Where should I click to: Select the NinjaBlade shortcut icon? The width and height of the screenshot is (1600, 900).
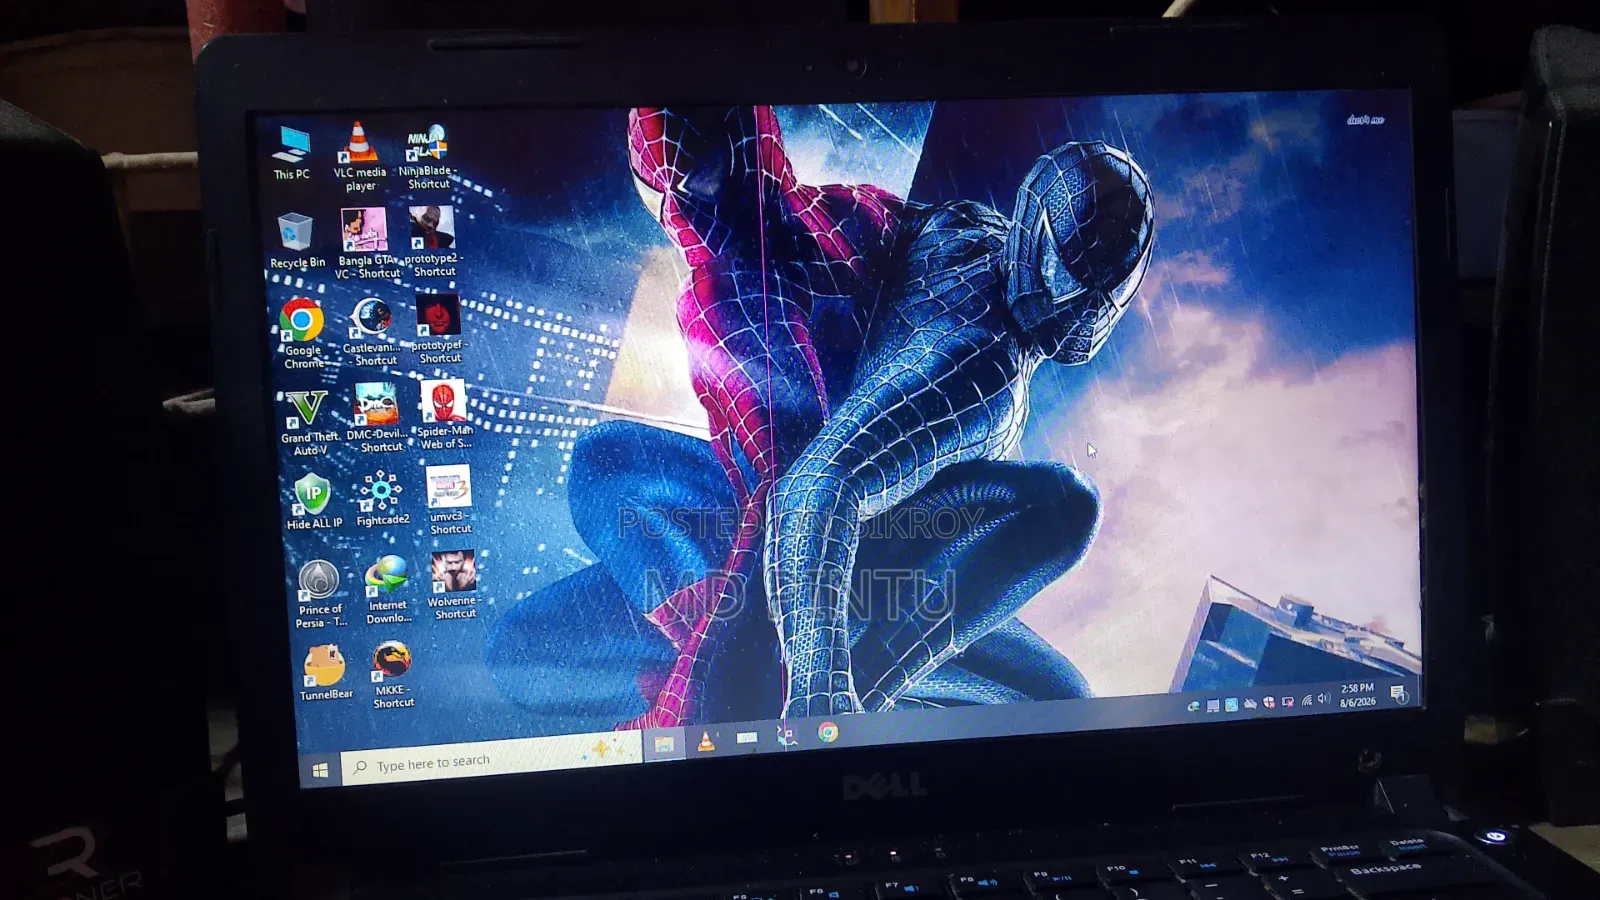coord(428,158)
